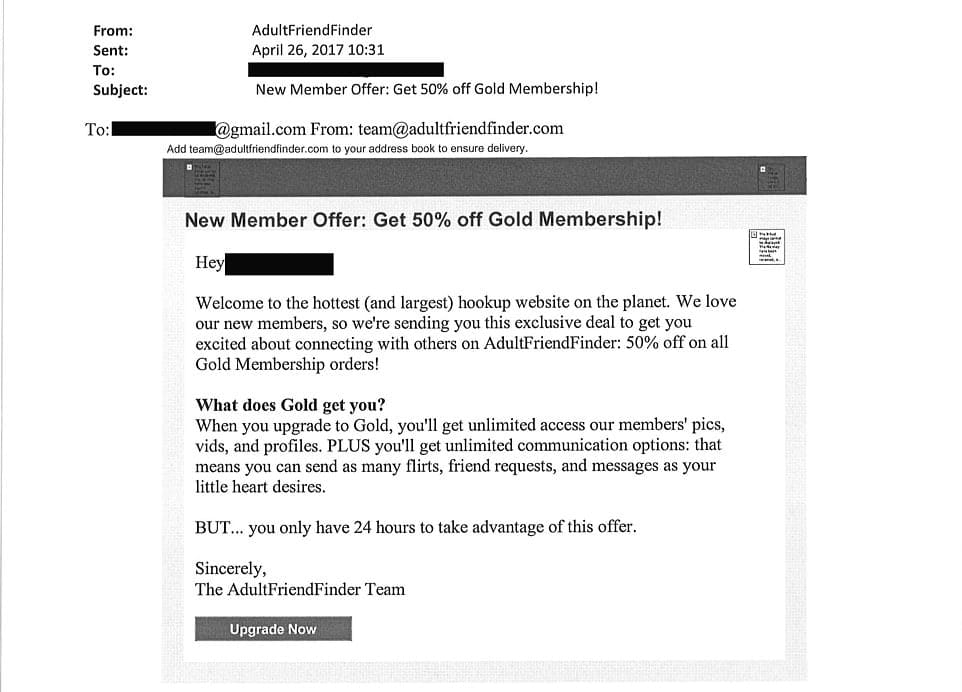Click the sent date April 26, 2017 10:31

[318, 50]
